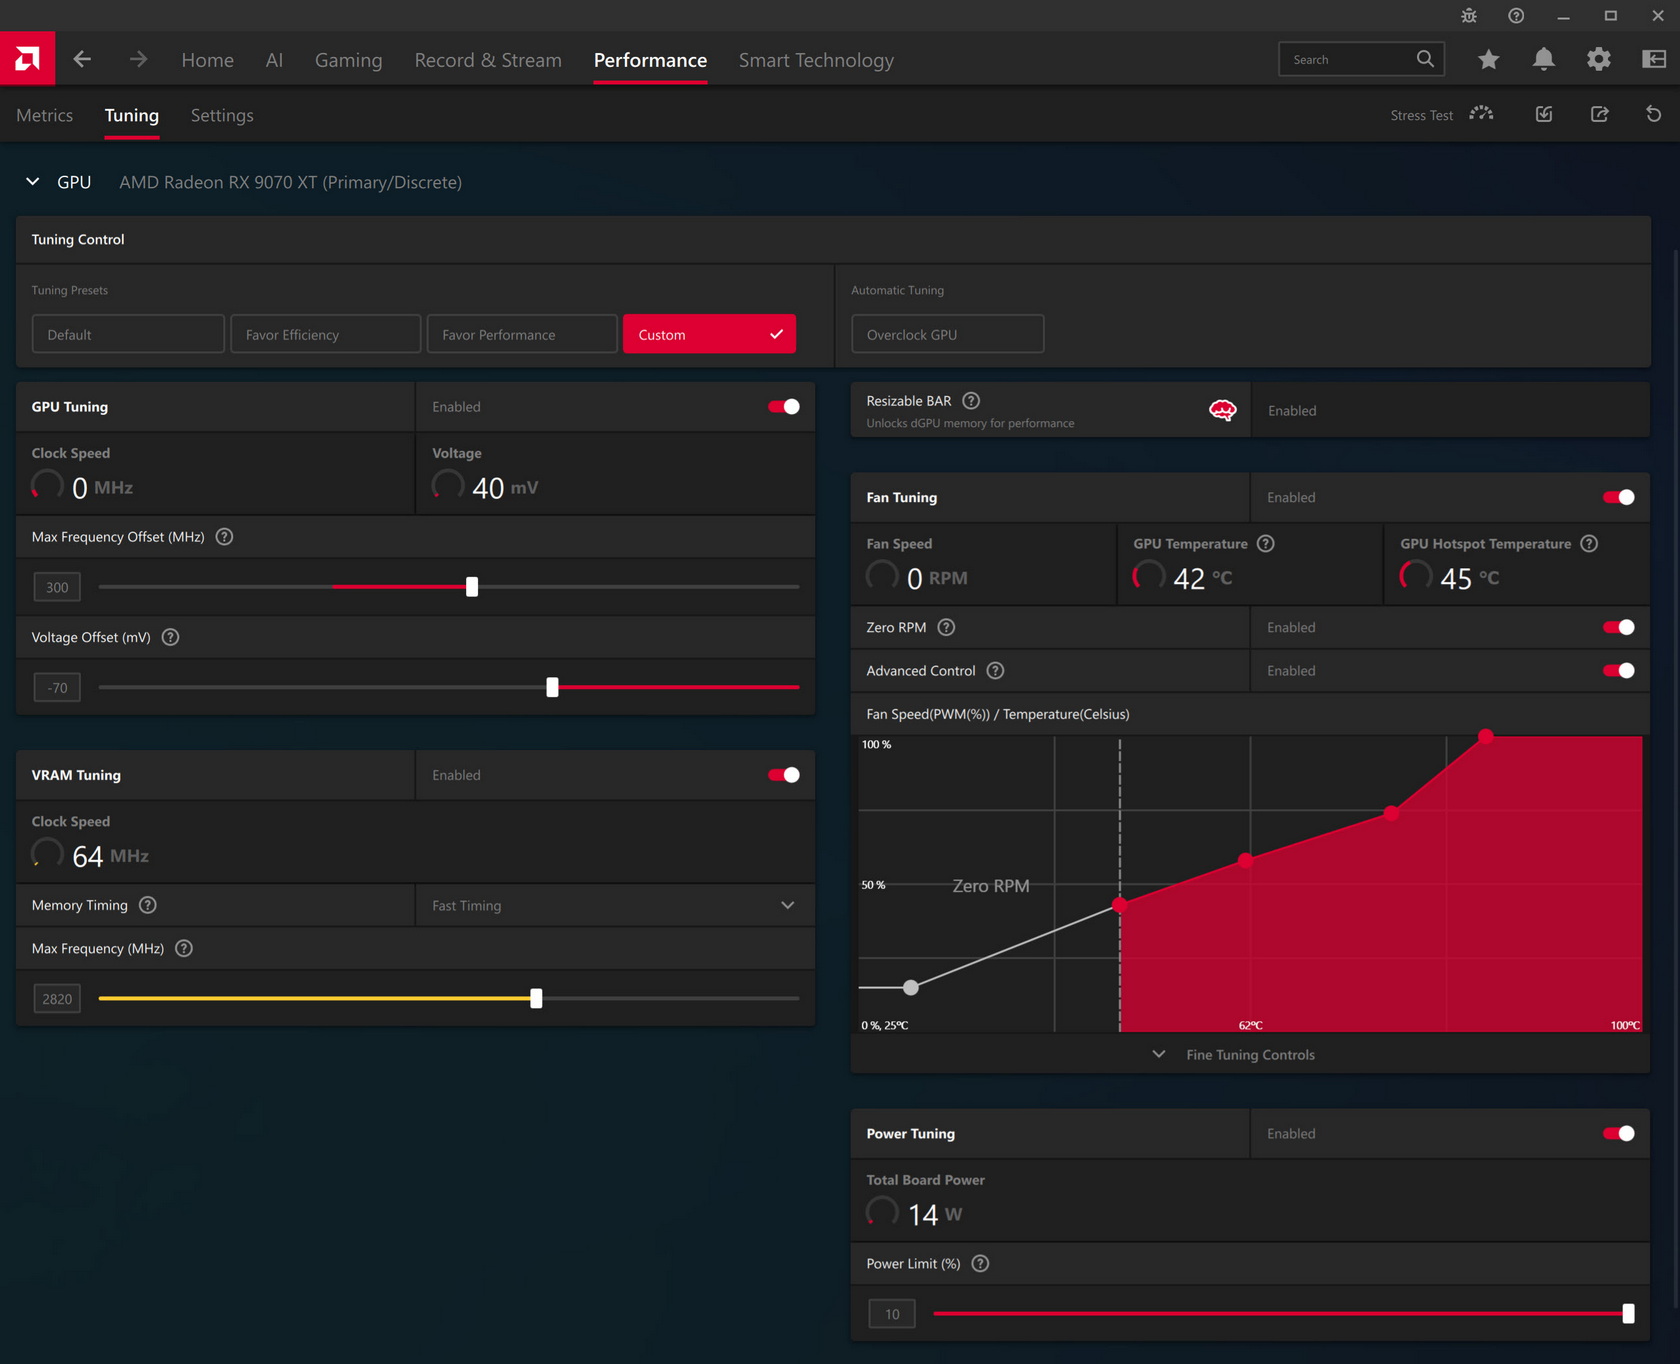Go back with the left arrow
The height and width of the screenshot is (1364, 1680).
click(82, 60)
